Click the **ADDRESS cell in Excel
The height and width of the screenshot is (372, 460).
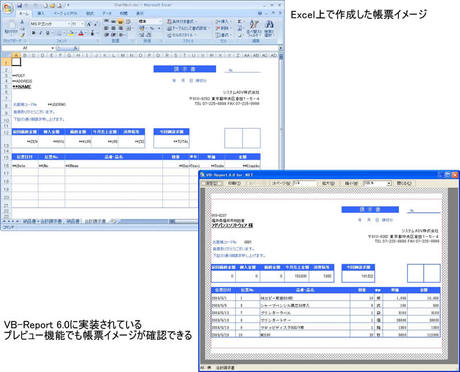(22, 81)
